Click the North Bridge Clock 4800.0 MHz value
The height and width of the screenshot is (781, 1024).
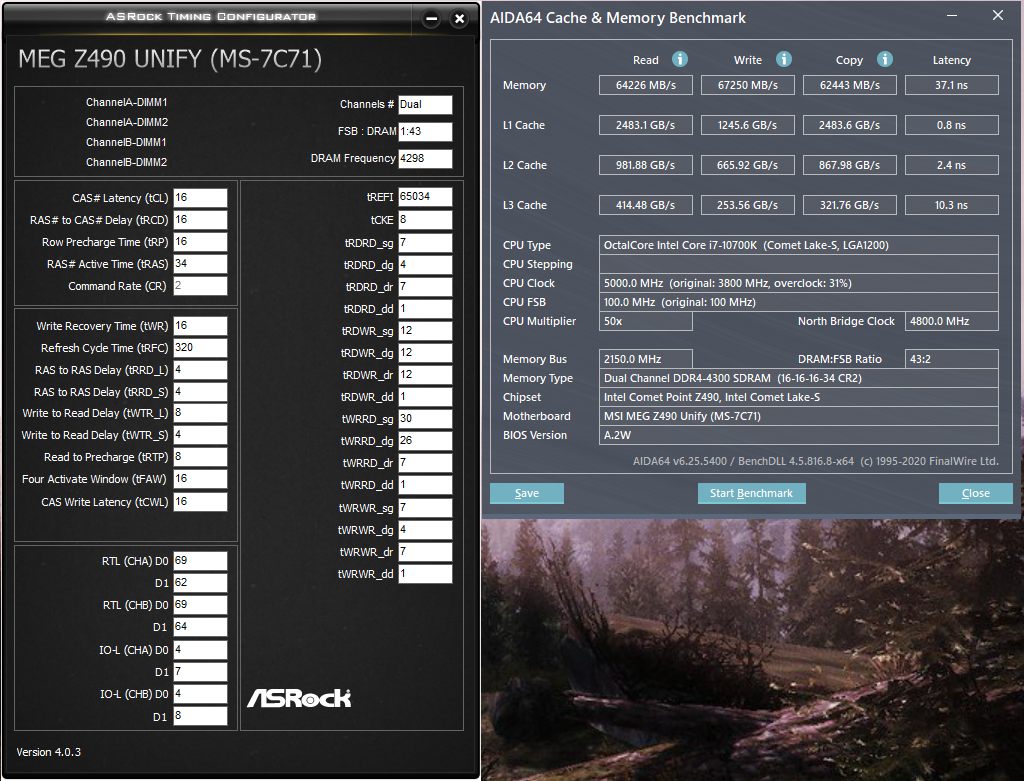point(952,321)
